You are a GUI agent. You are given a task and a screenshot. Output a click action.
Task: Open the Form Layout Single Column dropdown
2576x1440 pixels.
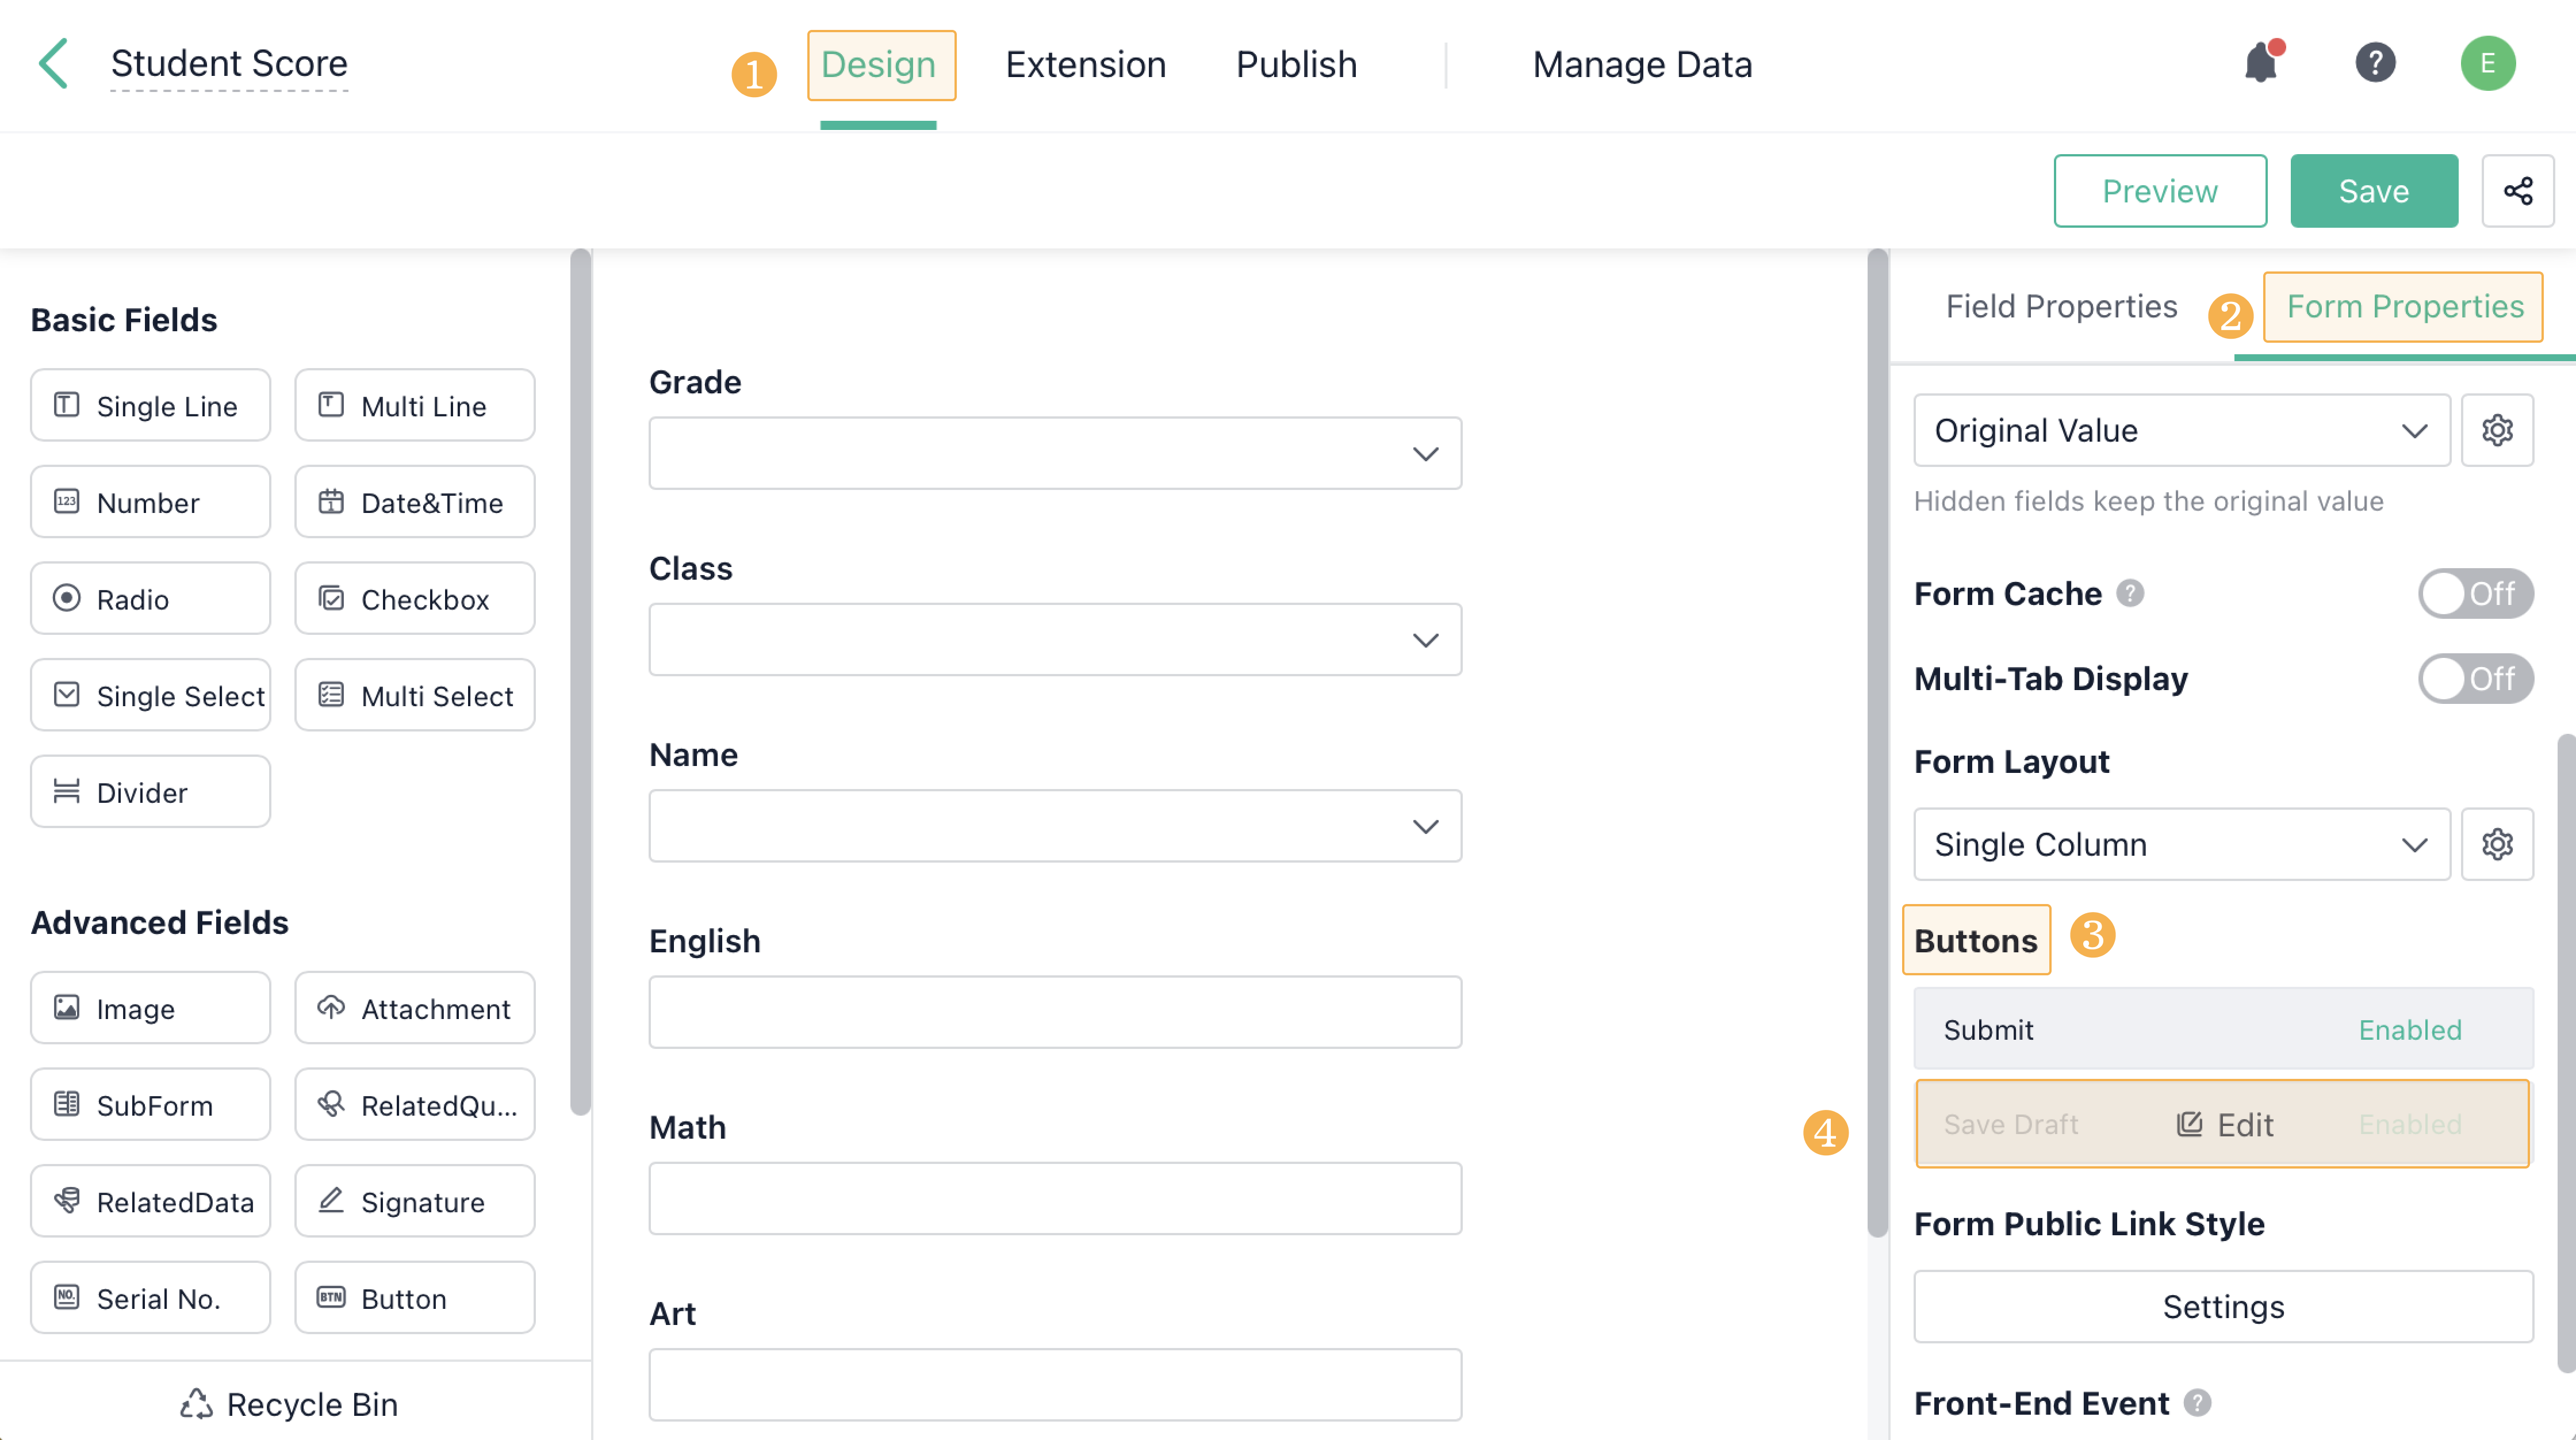2180,844
